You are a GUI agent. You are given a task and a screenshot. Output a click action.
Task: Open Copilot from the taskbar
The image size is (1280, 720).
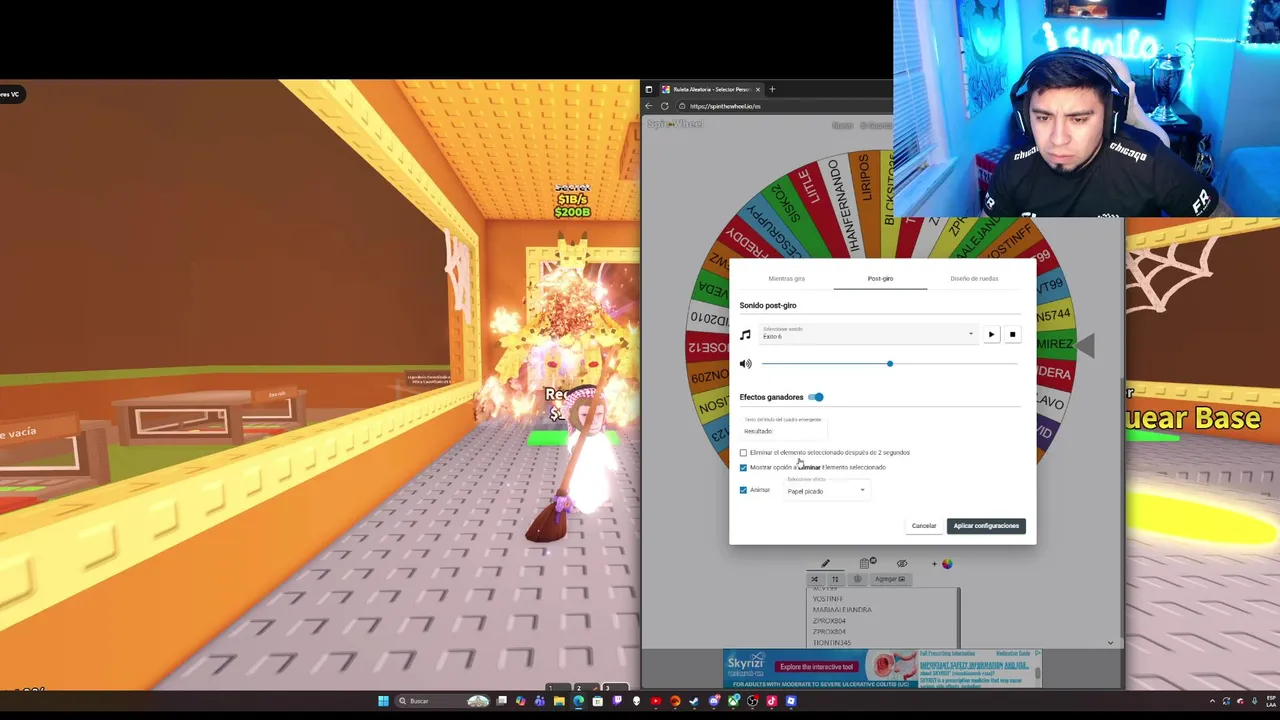(x=520, y=701)
